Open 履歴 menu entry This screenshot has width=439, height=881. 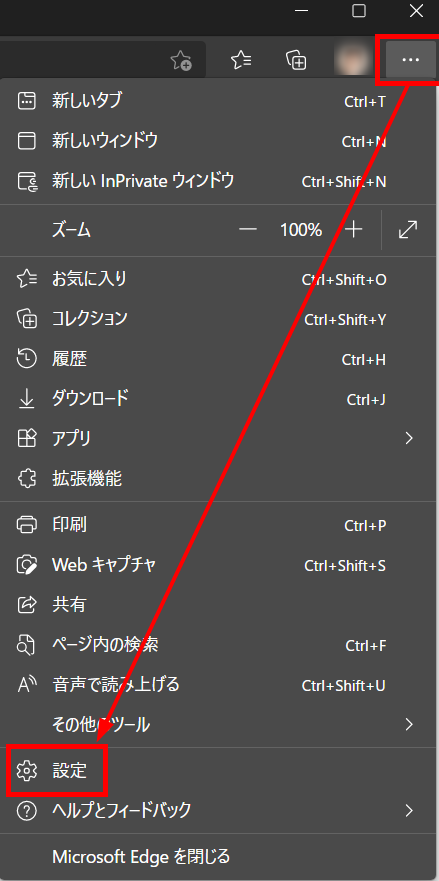pos(219,359)
